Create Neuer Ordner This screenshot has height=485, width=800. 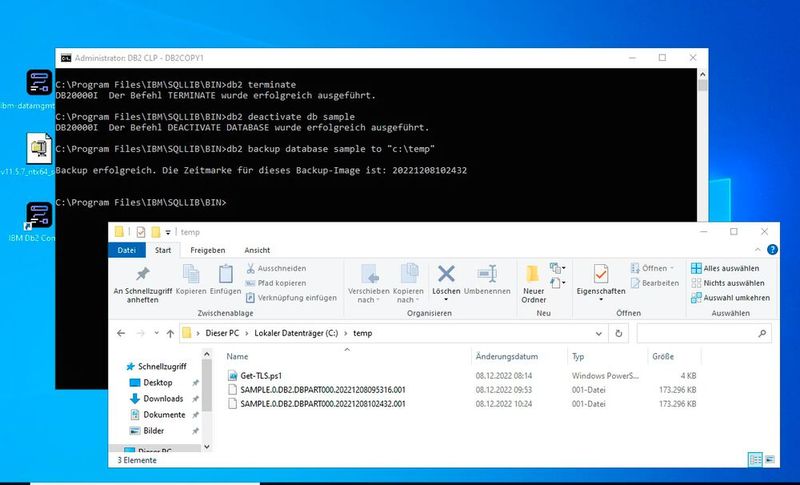click(x=534, y=285)
